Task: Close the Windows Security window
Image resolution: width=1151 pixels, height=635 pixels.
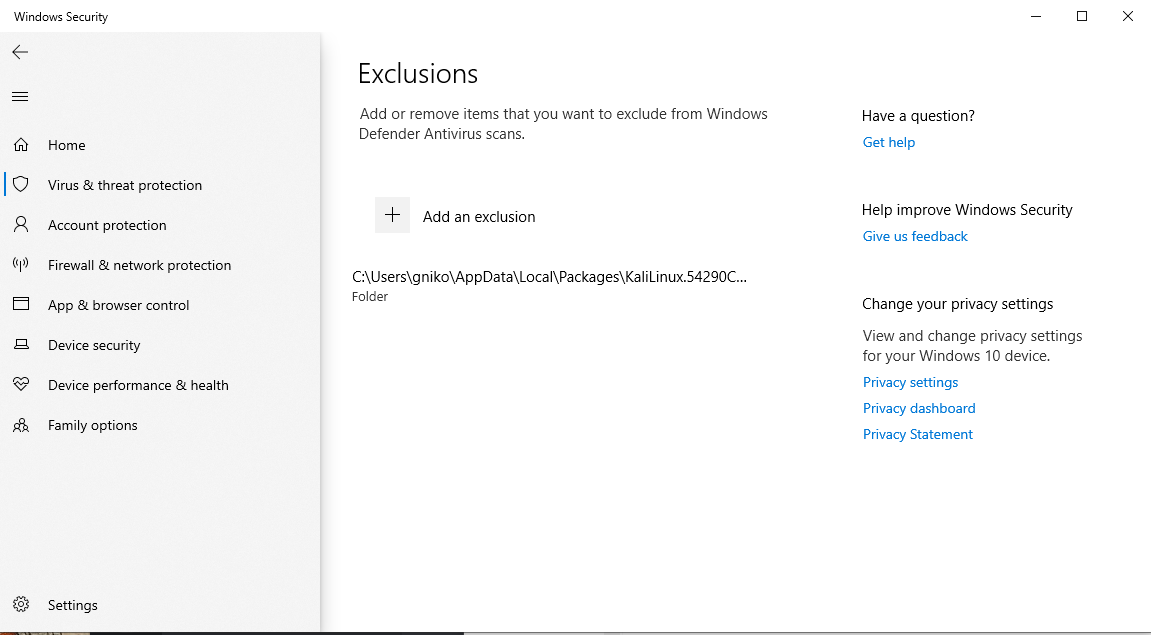Action: click(x=1128, y=16)
